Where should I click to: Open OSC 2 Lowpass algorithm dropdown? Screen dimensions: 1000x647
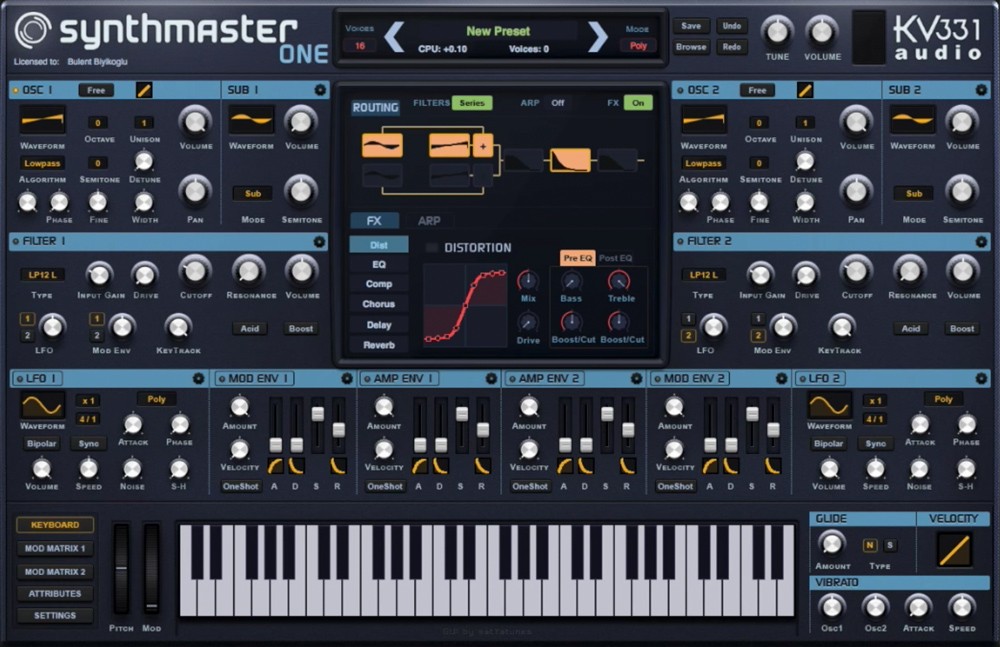click(703, 163)
